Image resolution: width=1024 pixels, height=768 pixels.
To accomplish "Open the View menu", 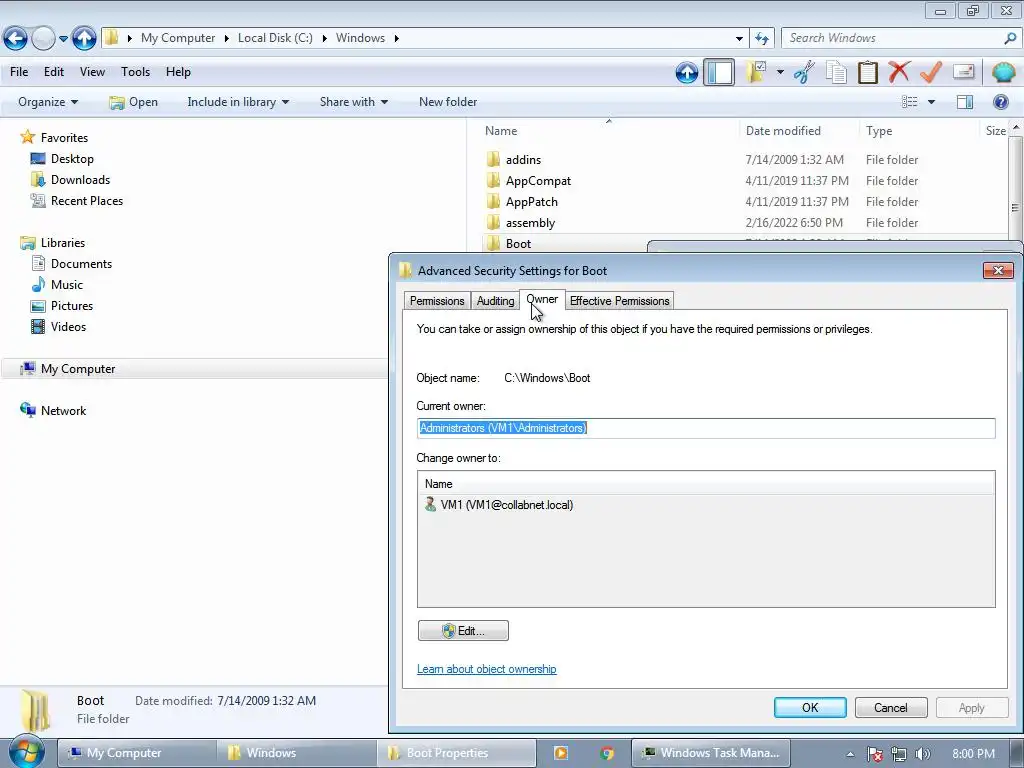I will click(92, 72).
